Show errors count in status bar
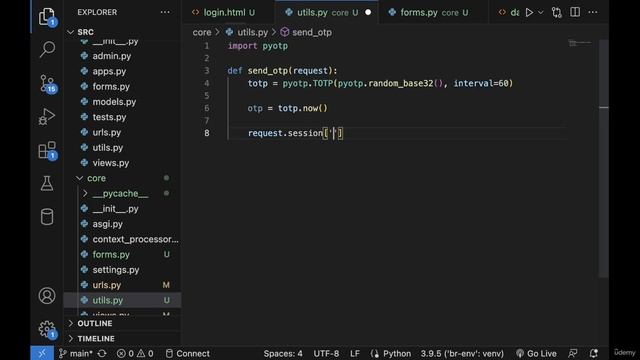640x360 pixels. [126, 353]
